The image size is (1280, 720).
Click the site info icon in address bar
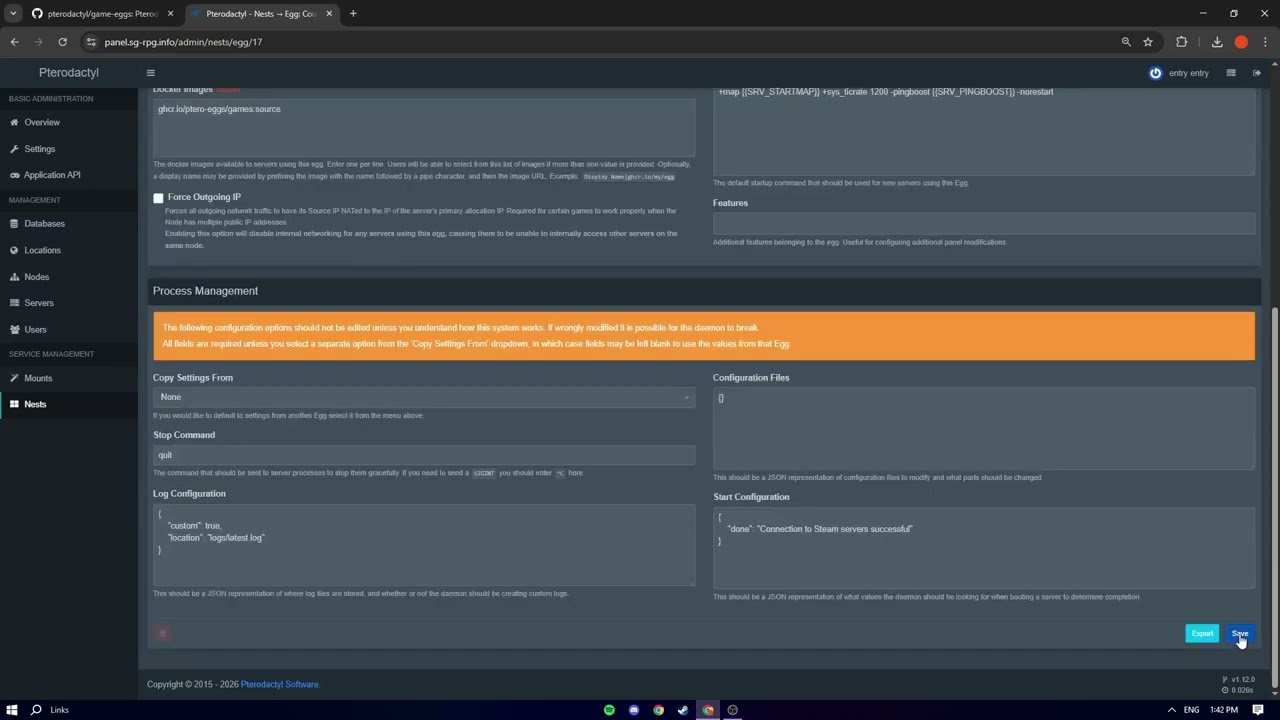[x=91, y=42]
